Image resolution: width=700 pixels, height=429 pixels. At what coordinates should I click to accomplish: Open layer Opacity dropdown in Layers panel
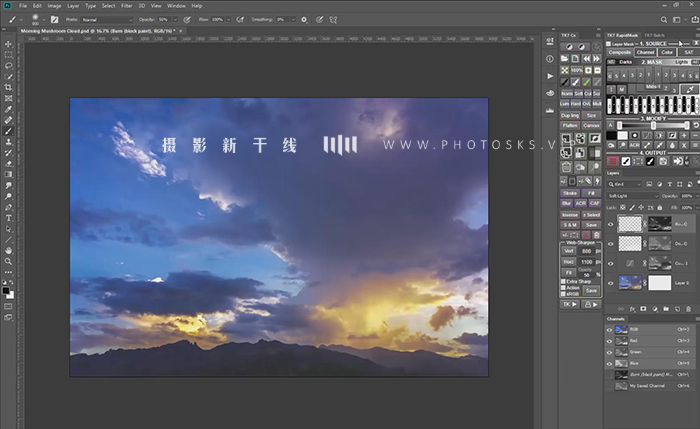coord(696,196)
